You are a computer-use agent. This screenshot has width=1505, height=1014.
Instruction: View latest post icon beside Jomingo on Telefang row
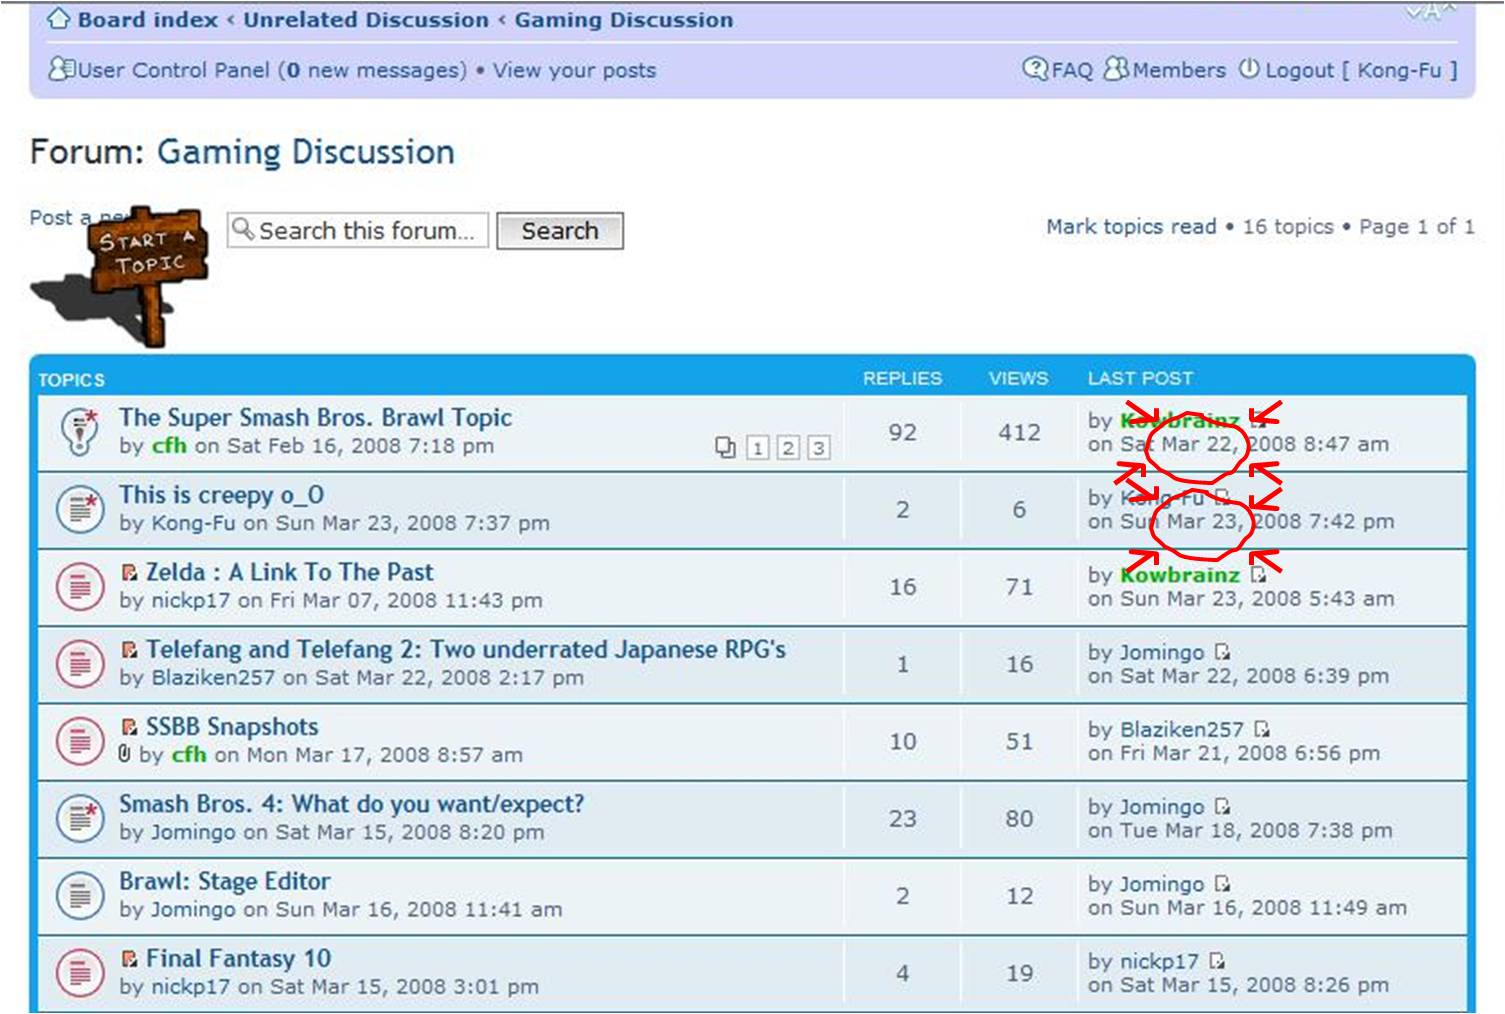[1222, 652]
